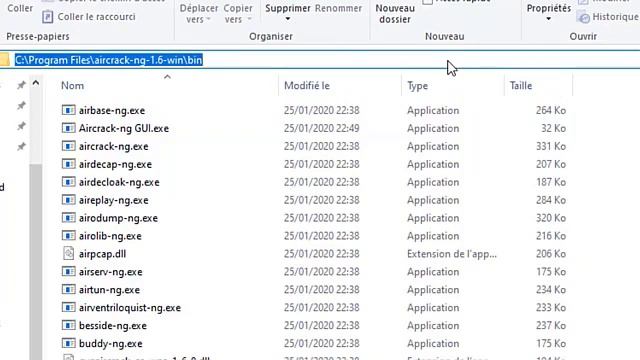The width and height of the screenshot is (640, 360).
Task: Click the airtun-ng.exe file icon
Action: click(69, 290)
